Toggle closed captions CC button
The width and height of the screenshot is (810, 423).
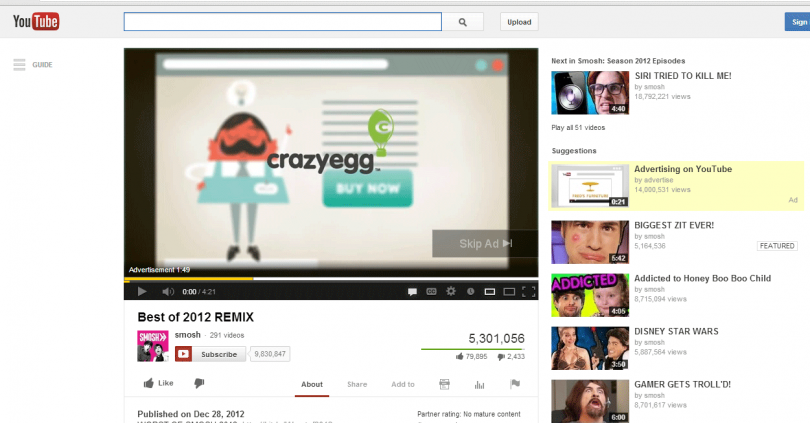431,292
